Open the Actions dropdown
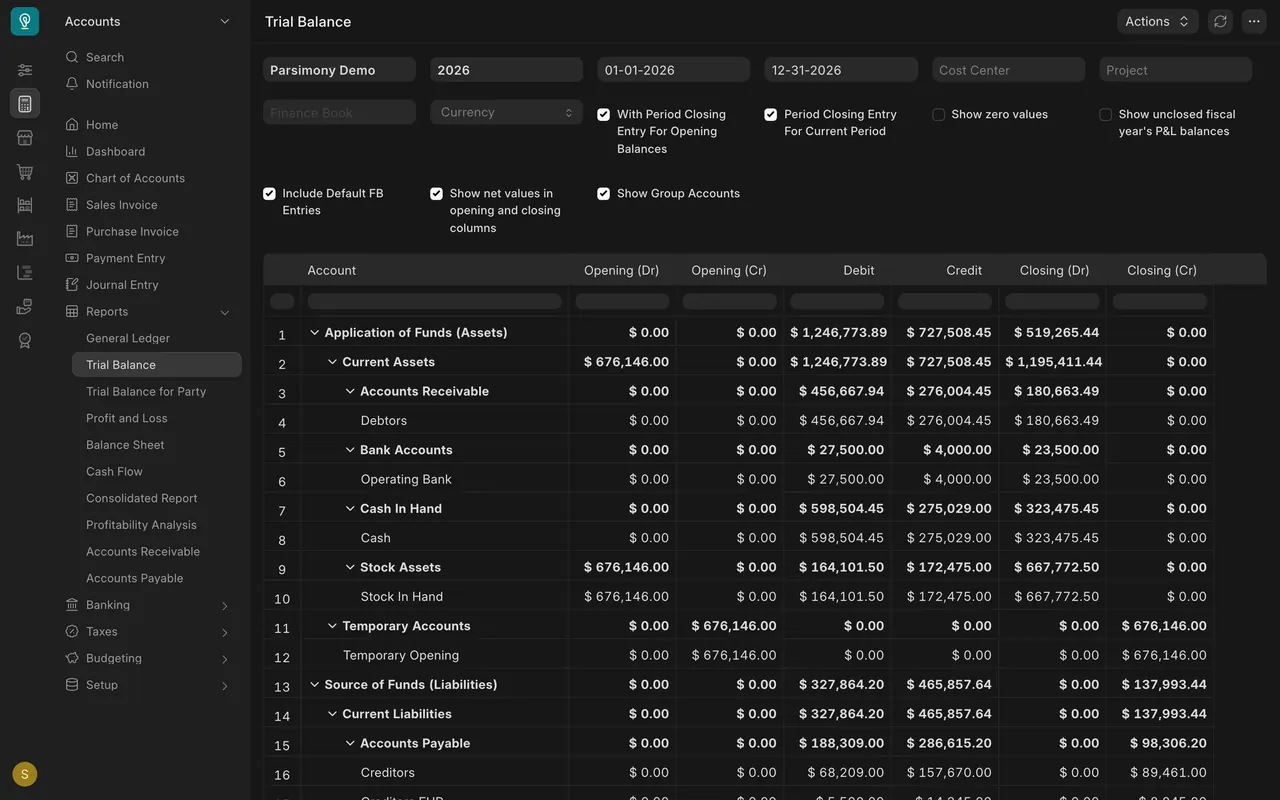Viewport: 1280px width, 800px height. [1157, 21]
